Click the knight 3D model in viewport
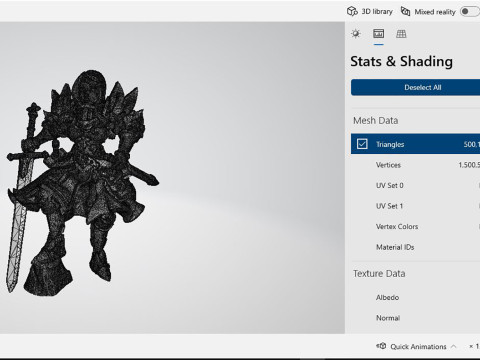The height and width of the screenshot is (360, 480). [82, 182]
